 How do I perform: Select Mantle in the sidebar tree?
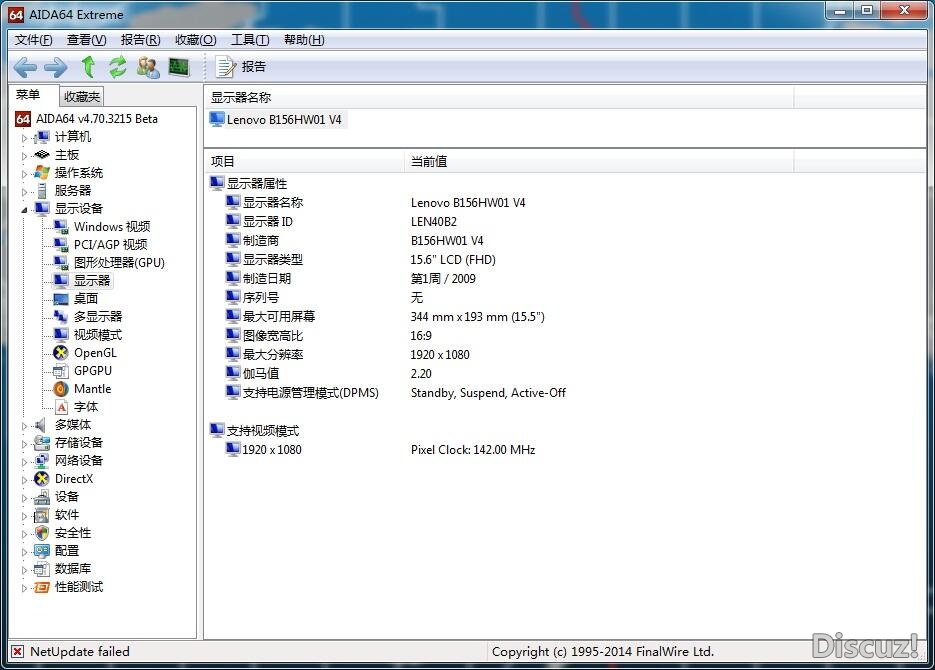(x=92, y=389)
